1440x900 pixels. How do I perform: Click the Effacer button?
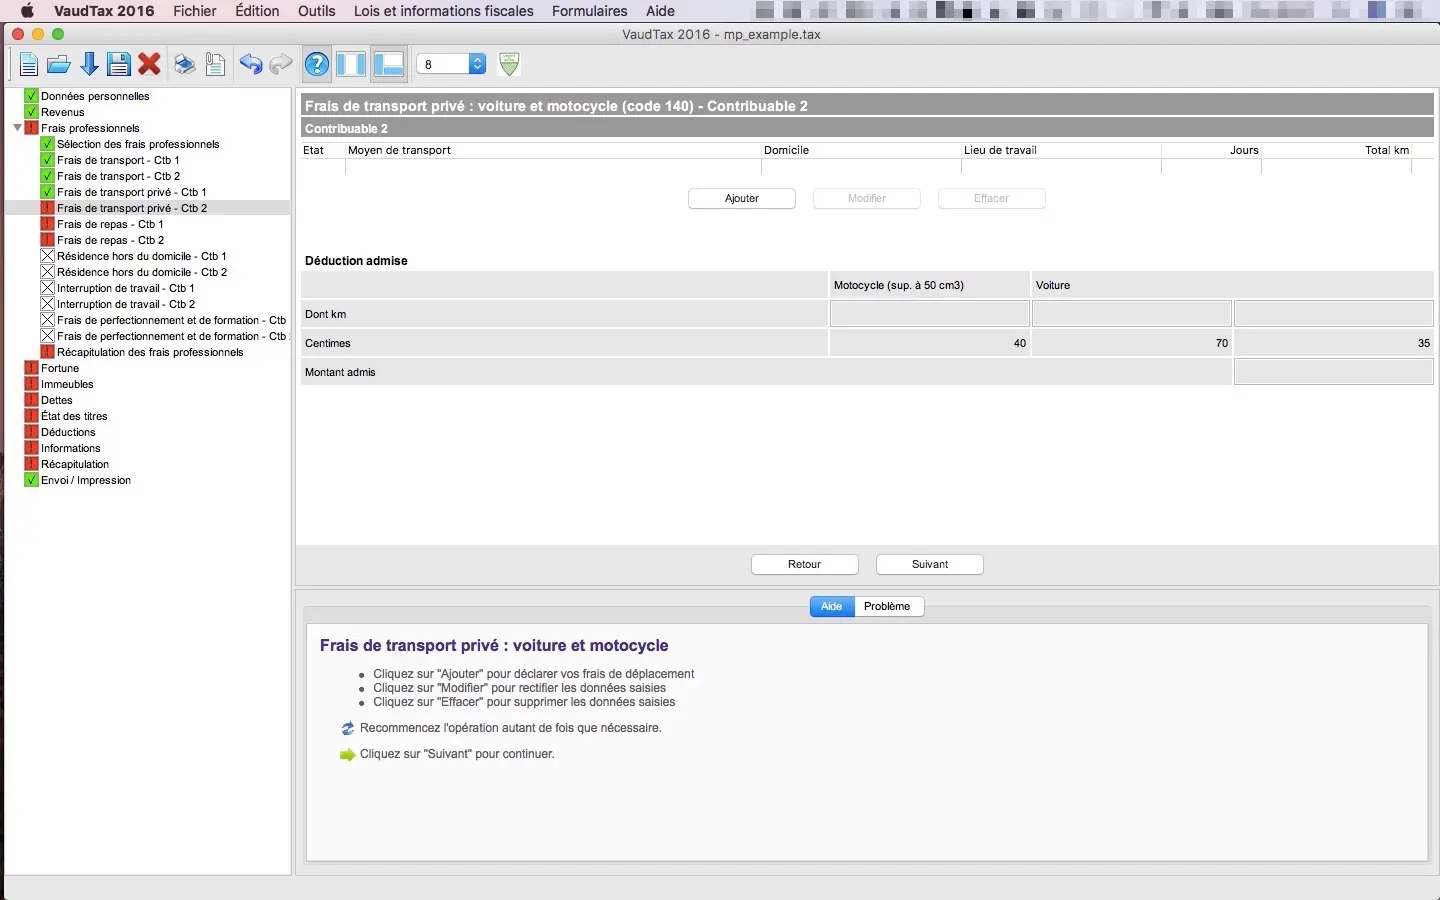coord(992,198)
